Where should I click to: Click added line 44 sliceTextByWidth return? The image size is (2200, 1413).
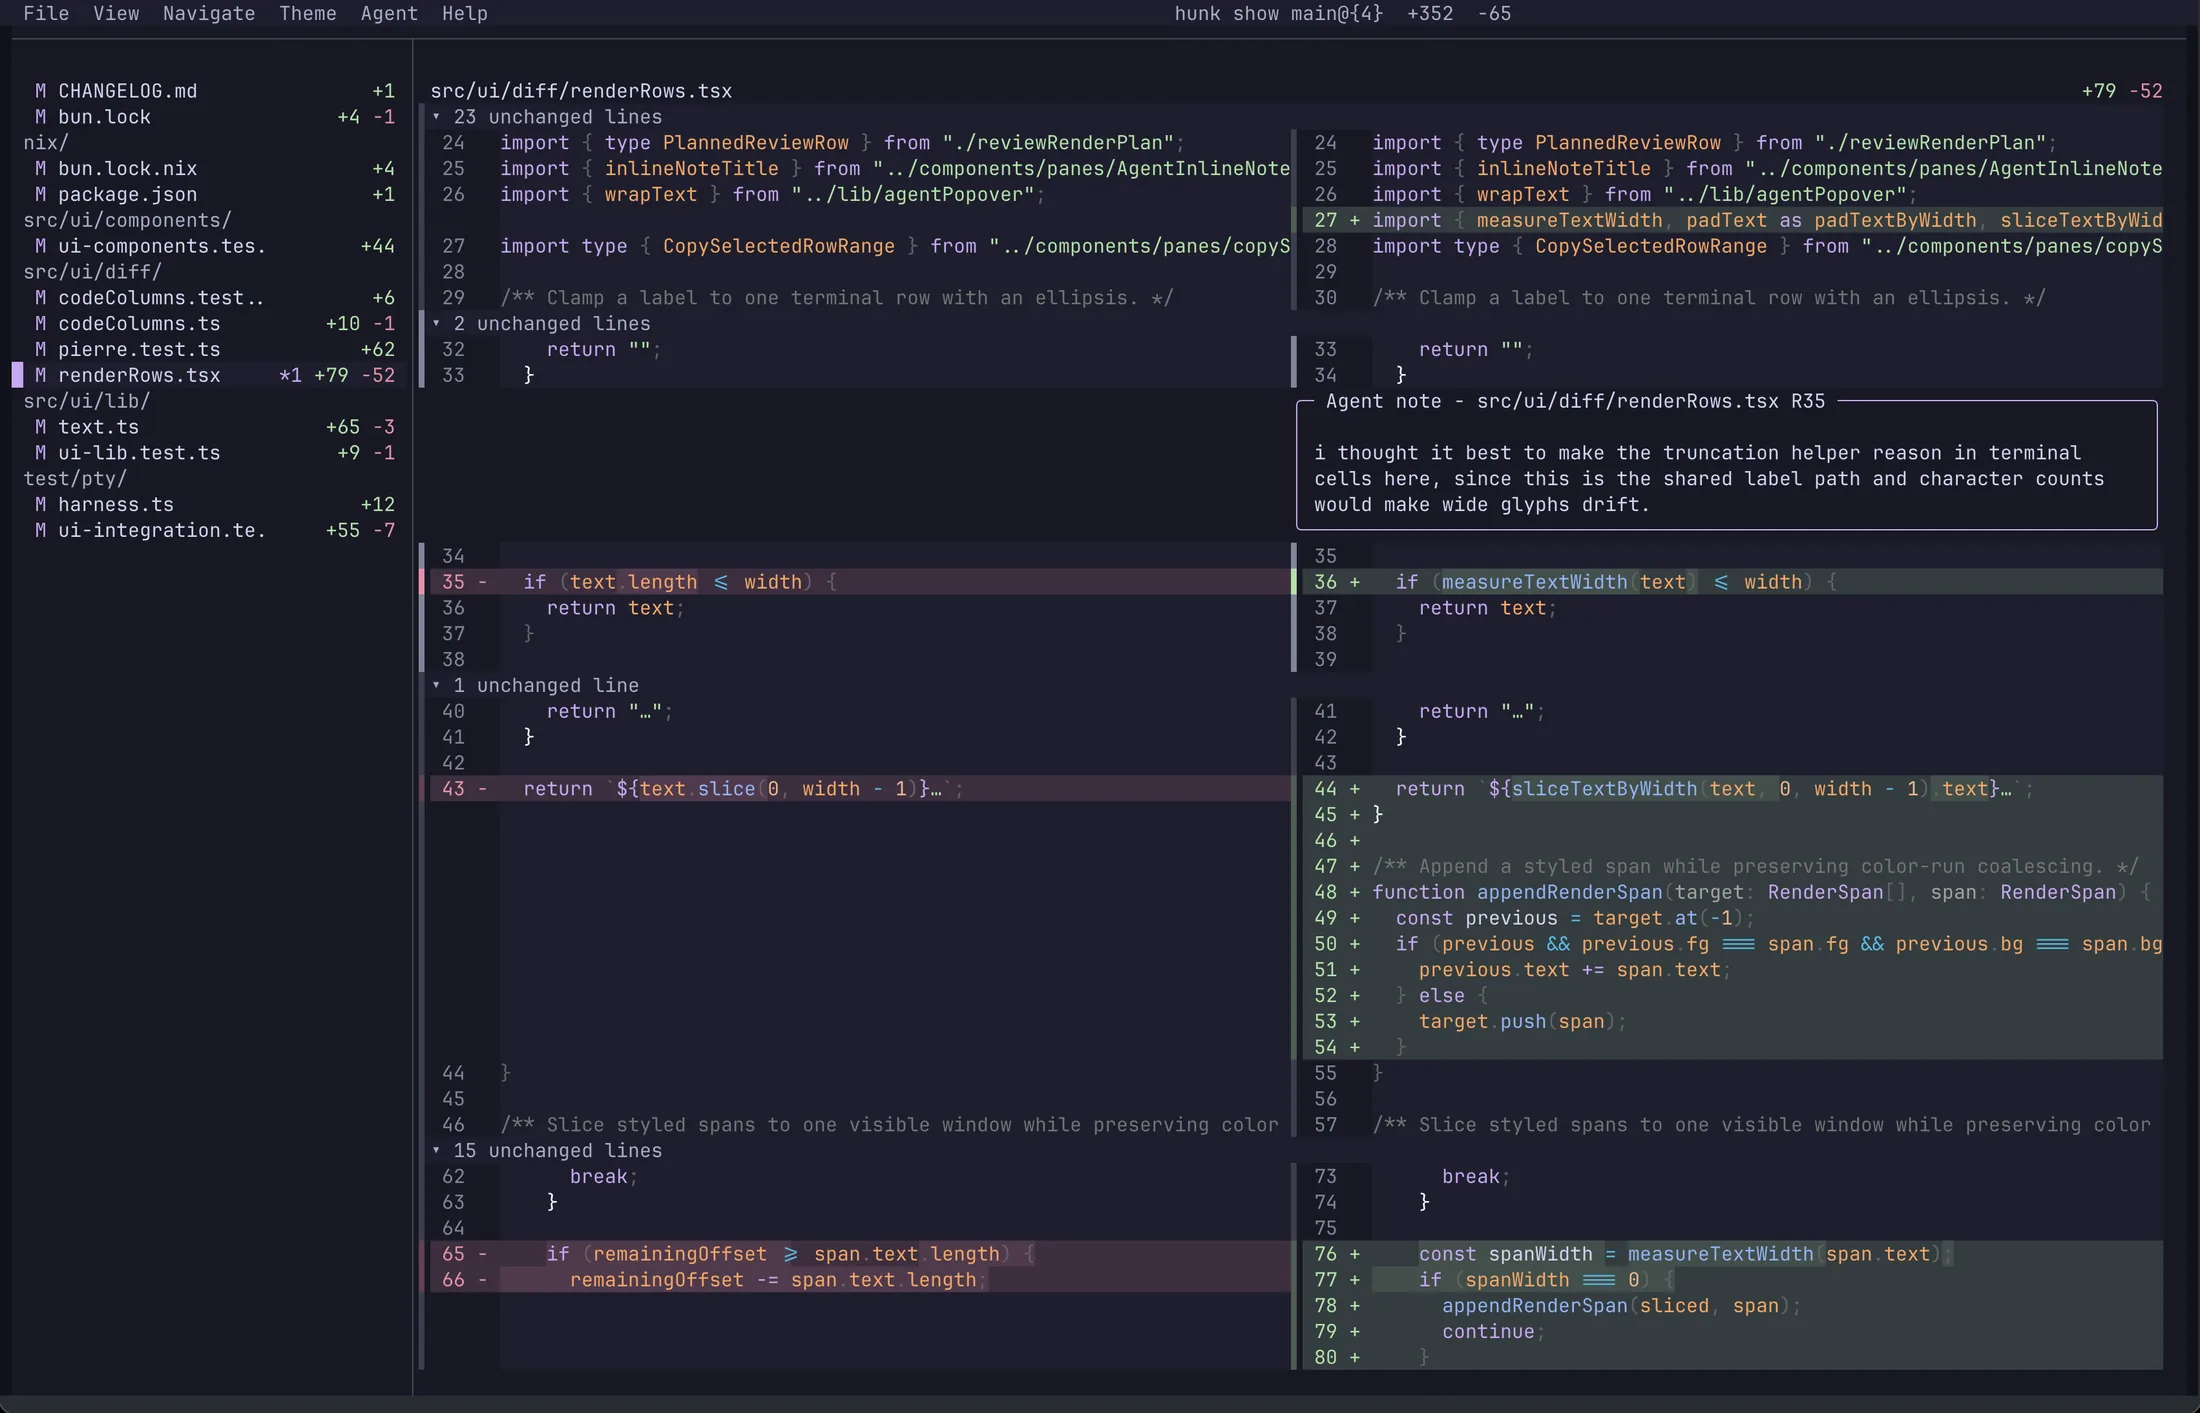pos(1732,789)
